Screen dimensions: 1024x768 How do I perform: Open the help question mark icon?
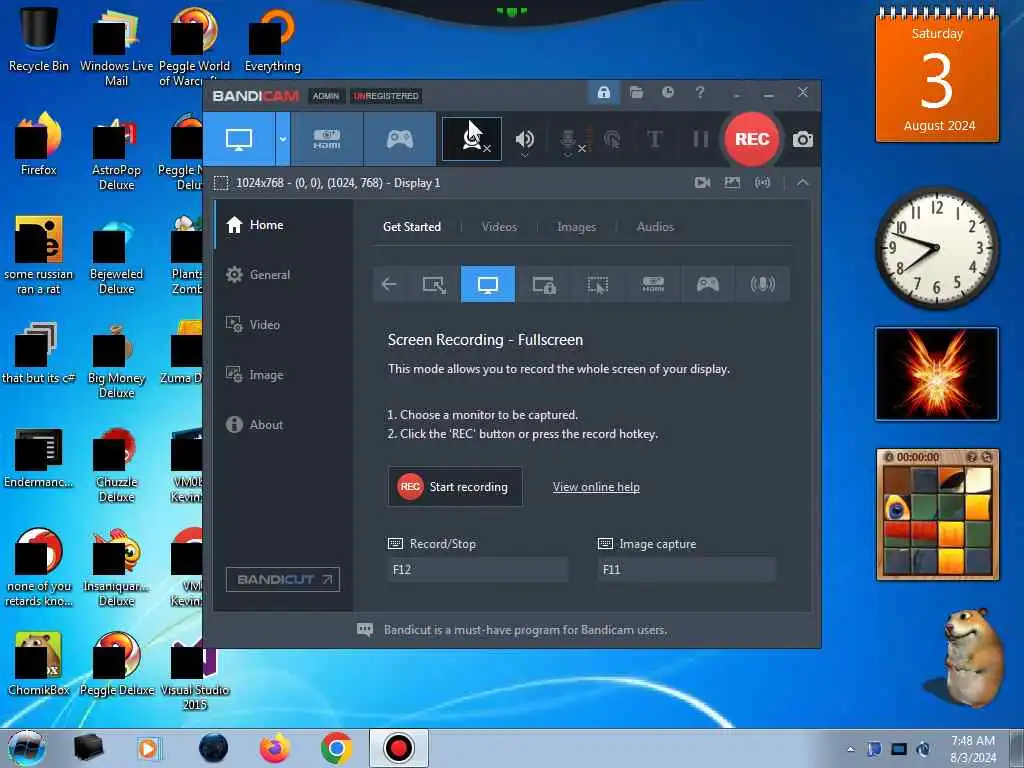699,92
